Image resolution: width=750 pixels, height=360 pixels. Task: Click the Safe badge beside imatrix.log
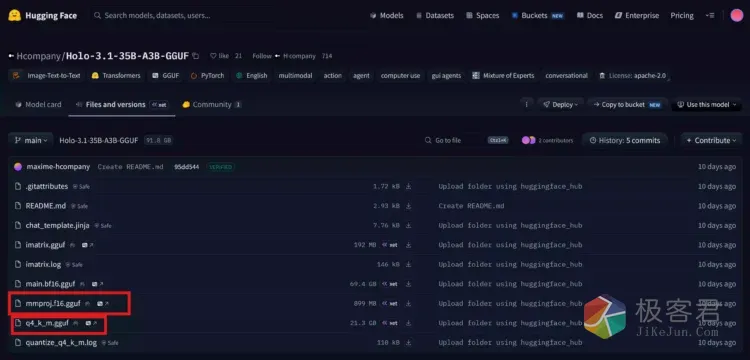pyautogui.click(x=74, y=264)
